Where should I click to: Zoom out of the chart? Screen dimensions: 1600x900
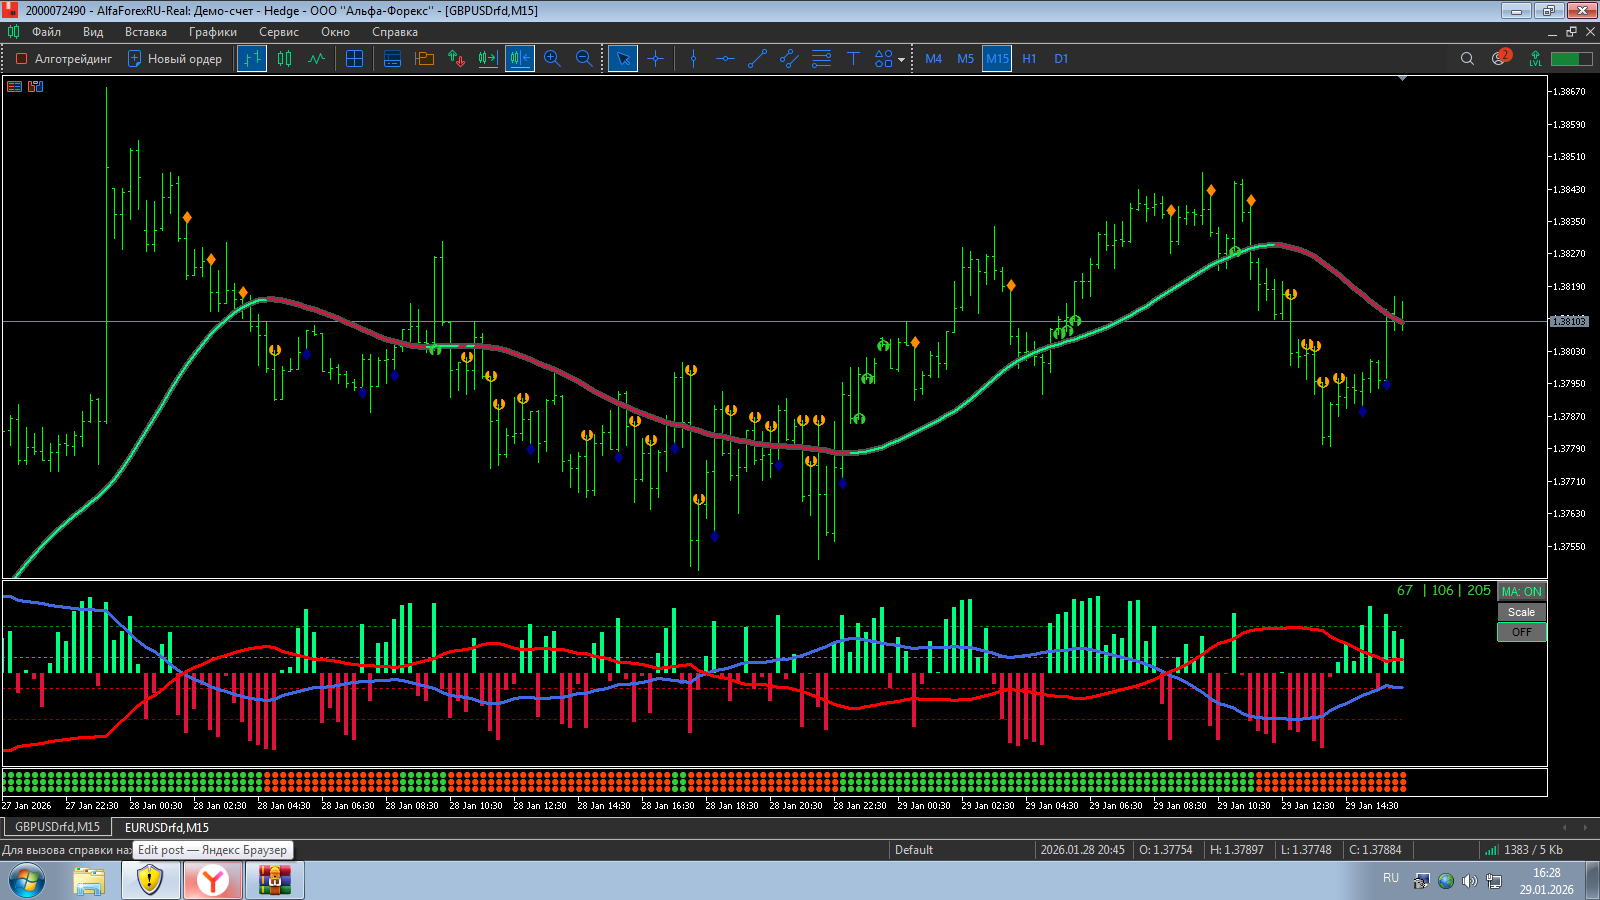click(x=584, y=59)
